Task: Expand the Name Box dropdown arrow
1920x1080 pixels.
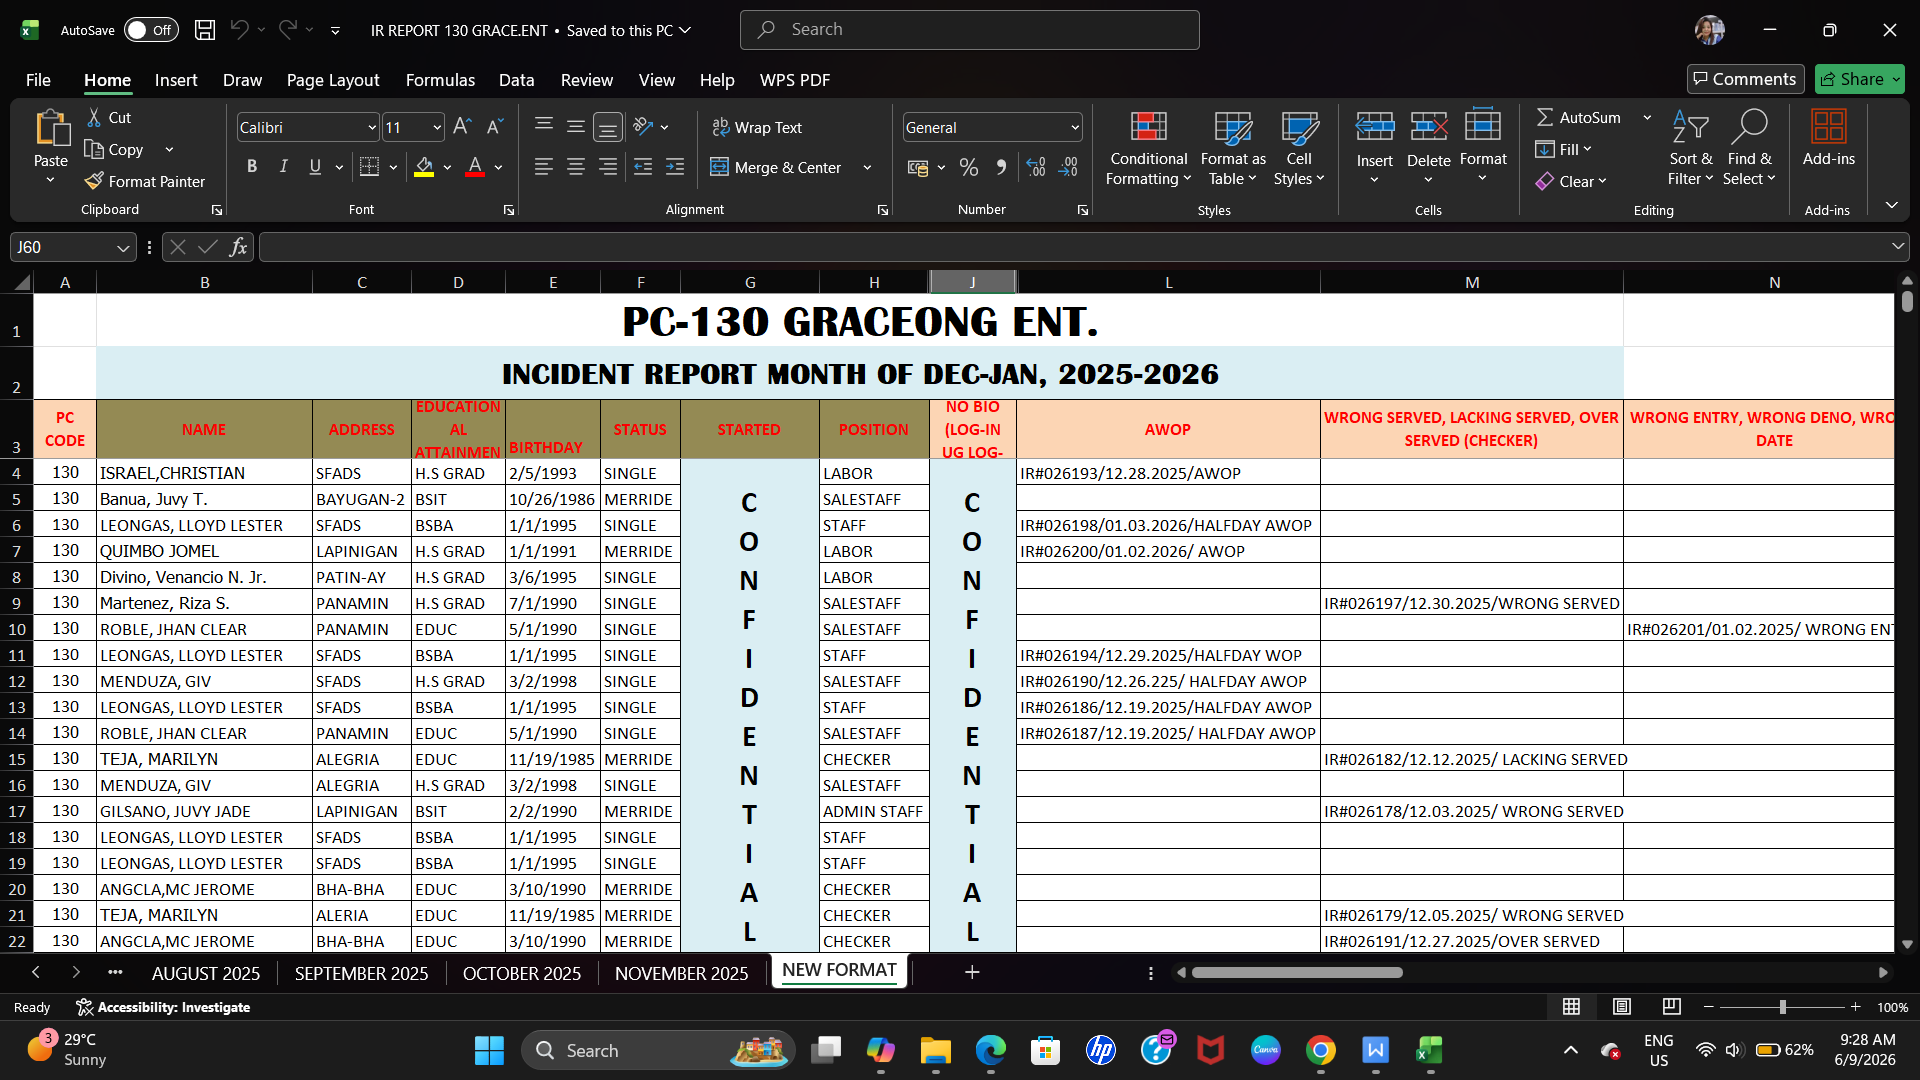Action: pyautogui.click(x=122, y=247)
